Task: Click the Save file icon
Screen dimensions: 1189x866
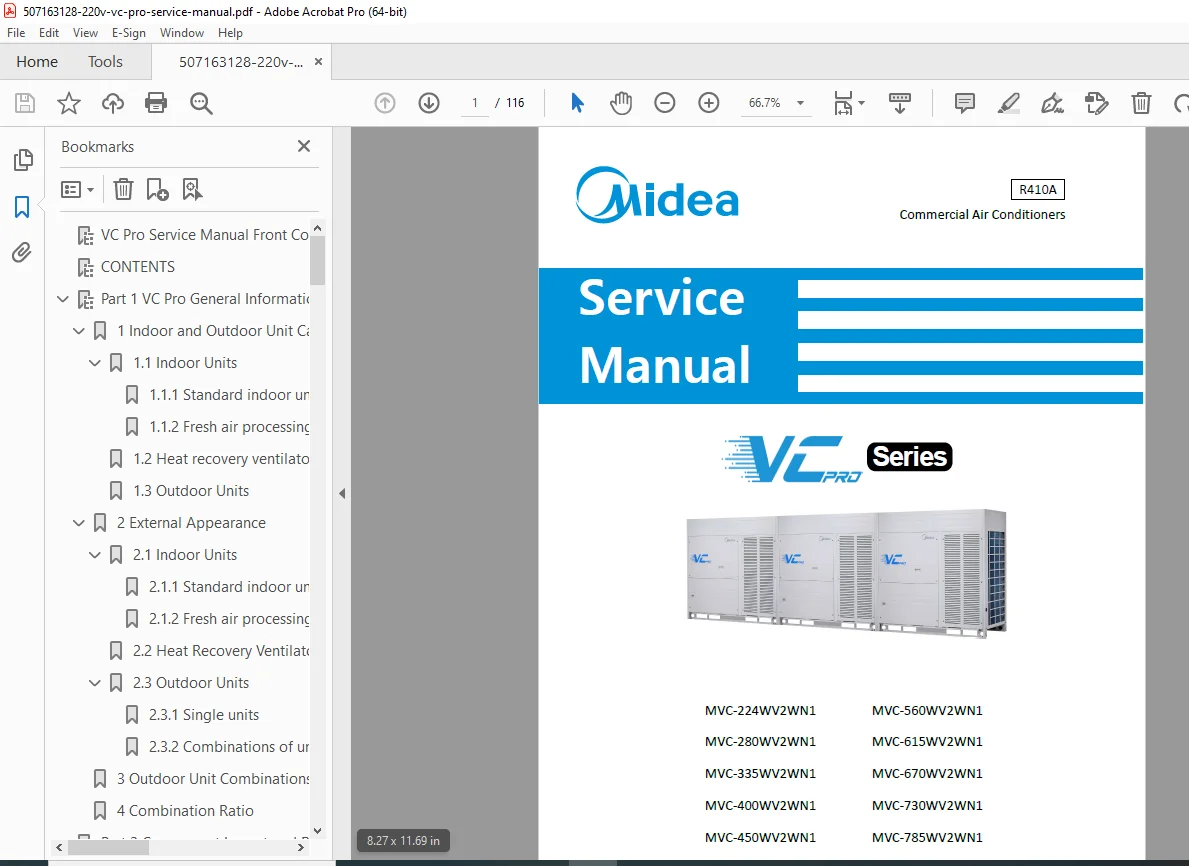Action: [x=25, y=103]
